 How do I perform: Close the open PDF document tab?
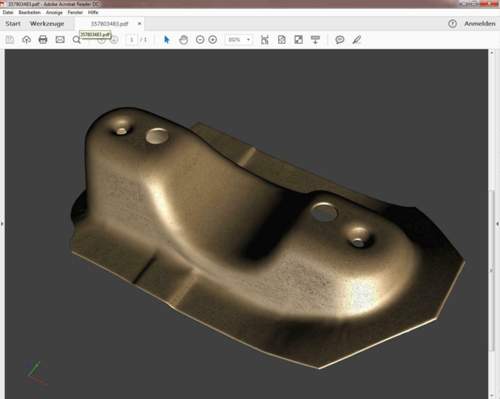pos(139,24)
